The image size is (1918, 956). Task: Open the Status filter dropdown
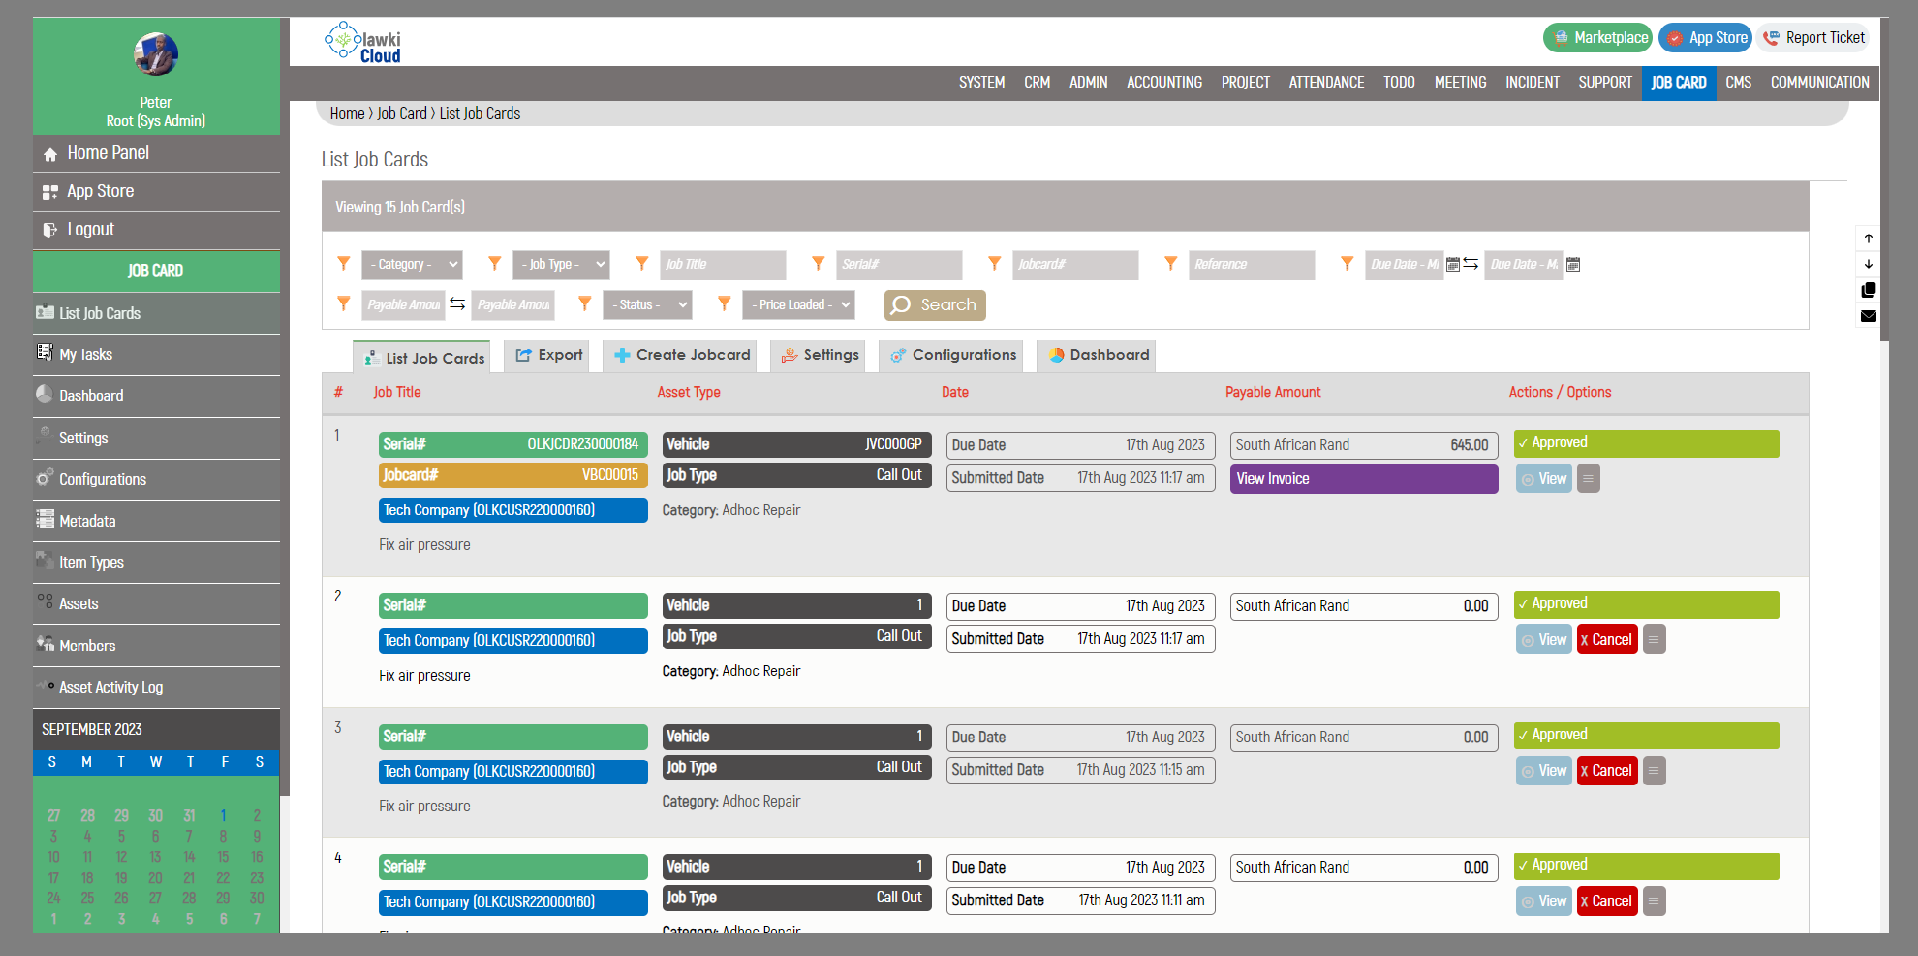647,305
